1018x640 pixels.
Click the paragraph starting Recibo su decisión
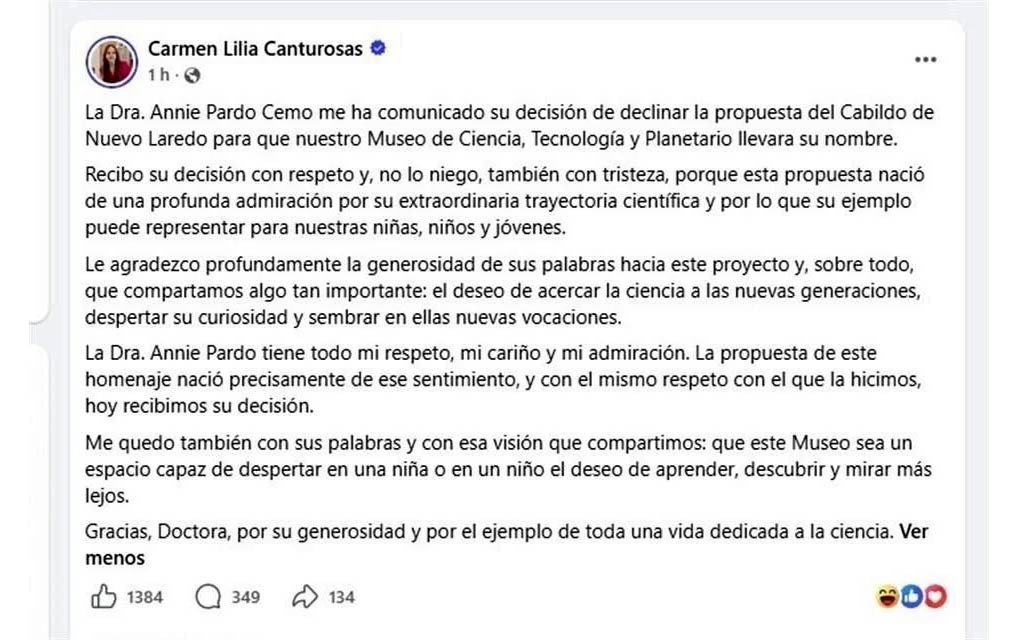(504, 201)
